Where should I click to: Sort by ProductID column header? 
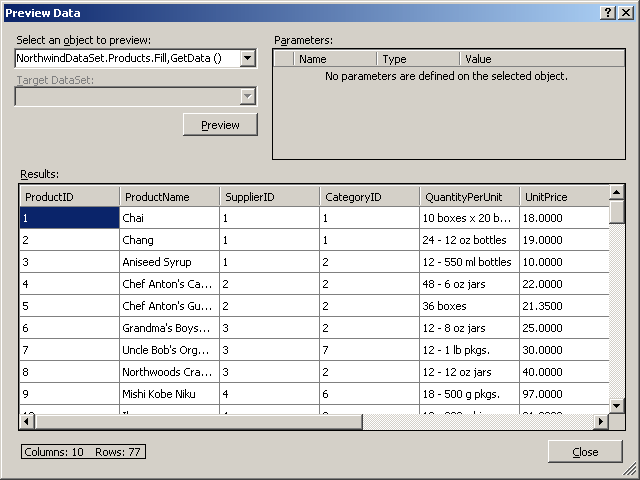click(69, 197)
